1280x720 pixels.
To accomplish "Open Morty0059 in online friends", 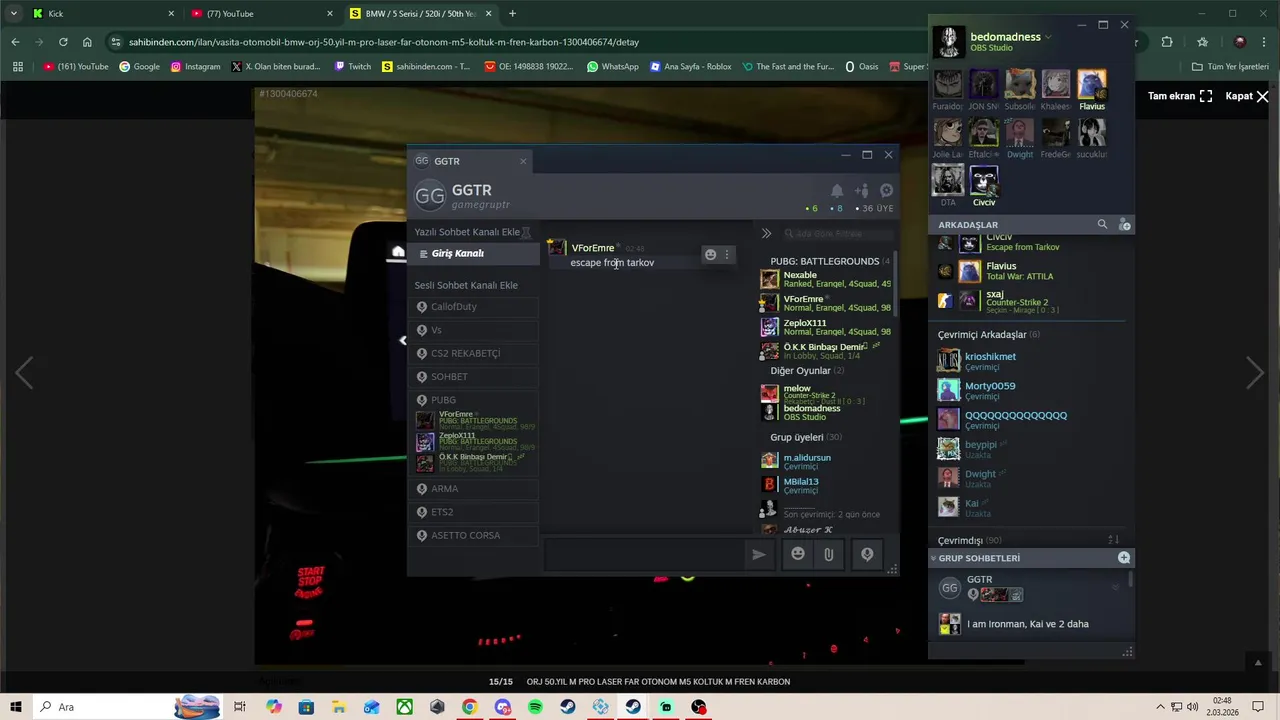I will [1030, 390].
